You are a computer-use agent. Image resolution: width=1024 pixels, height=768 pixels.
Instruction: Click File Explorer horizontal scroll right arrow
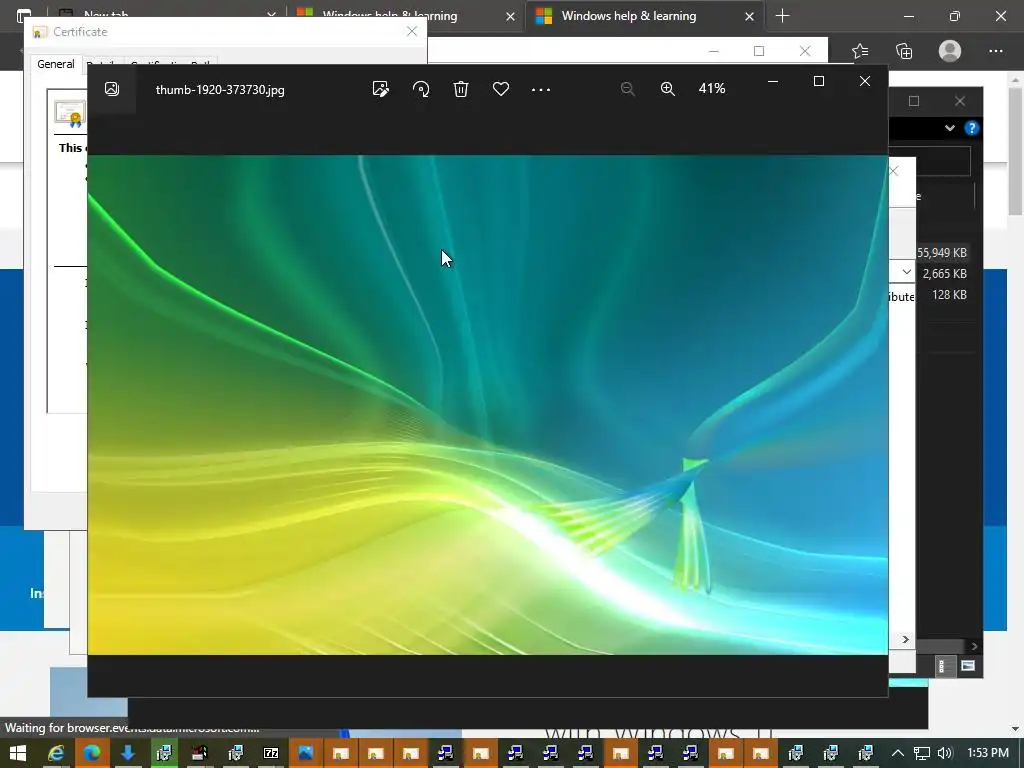(x=974, y=646)
